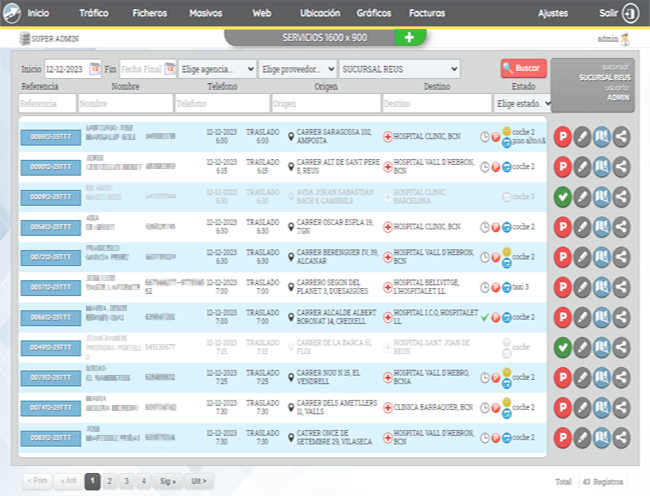Image resolution: width=650 pixels, height=496 pixels.
Task: Toggle red P status on CARRER ALT DE SANT PERE row
Action: [563, 167]
